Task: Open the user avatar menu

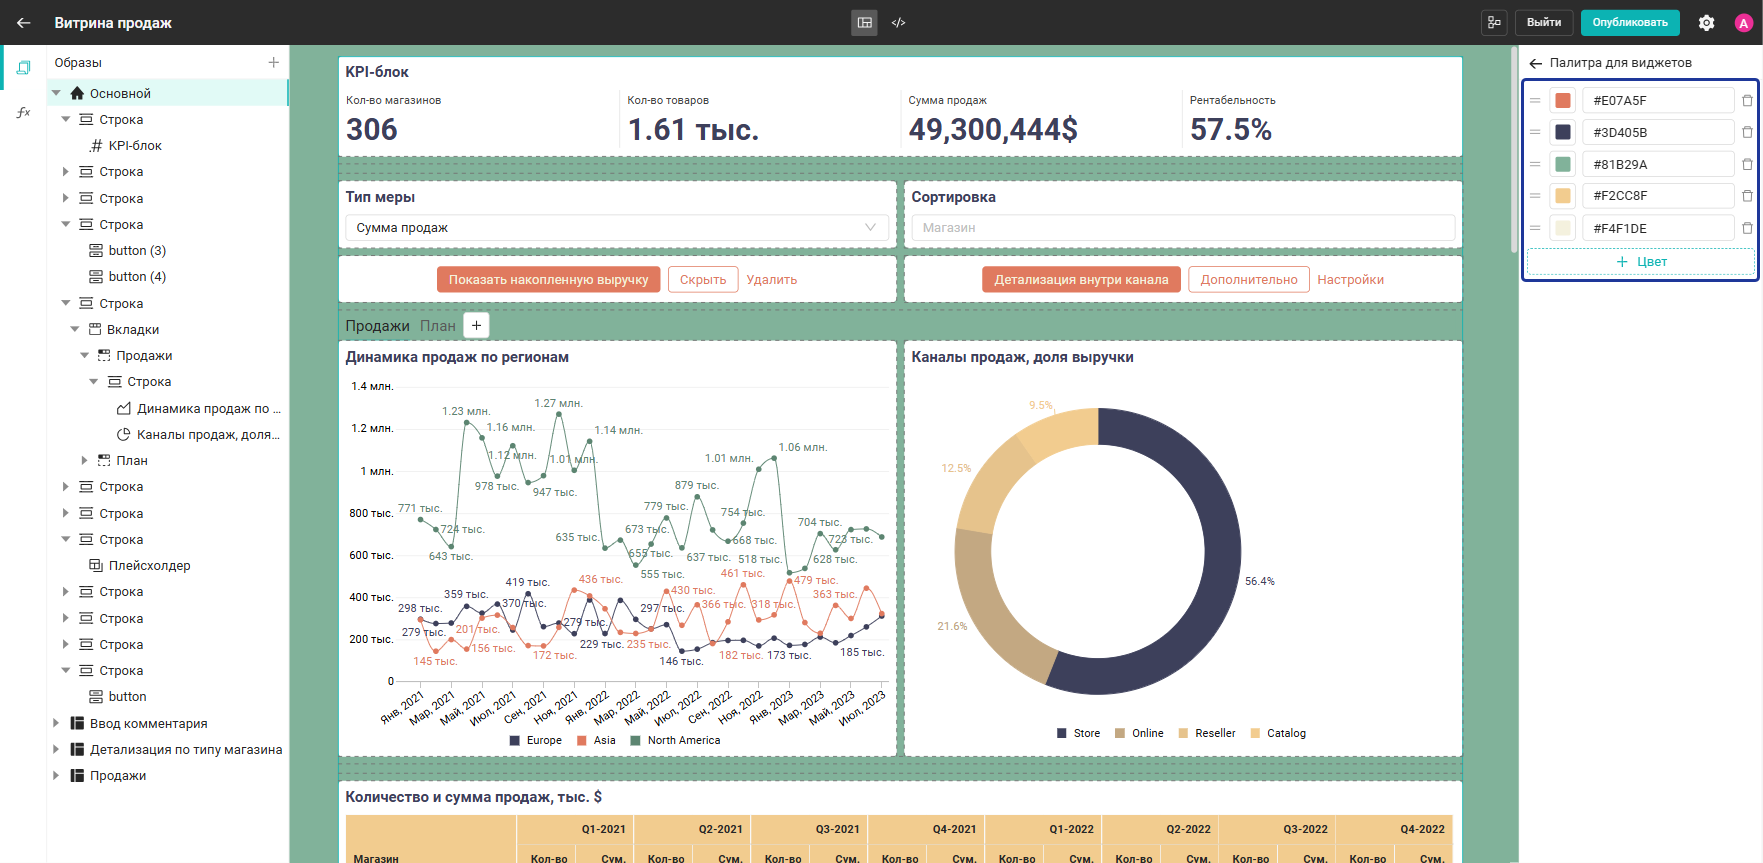Action: tap(1743, 23)
